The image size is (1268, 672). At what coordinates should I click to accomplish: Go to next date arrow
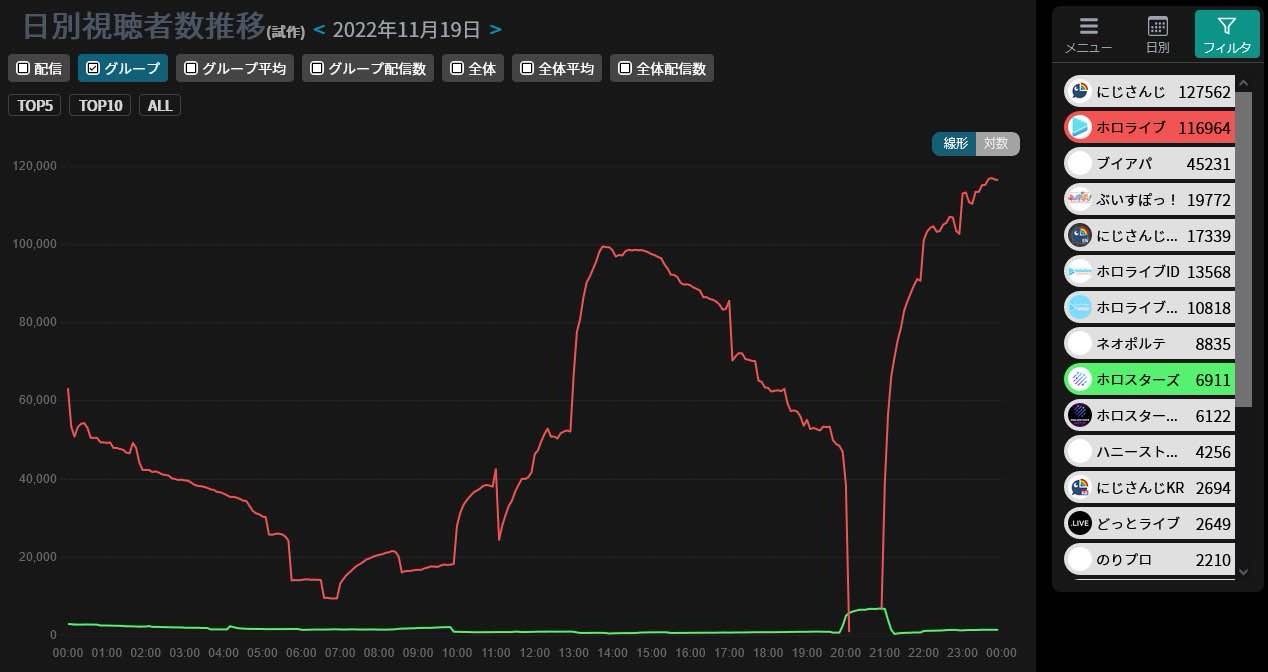(x=496, y=30)
